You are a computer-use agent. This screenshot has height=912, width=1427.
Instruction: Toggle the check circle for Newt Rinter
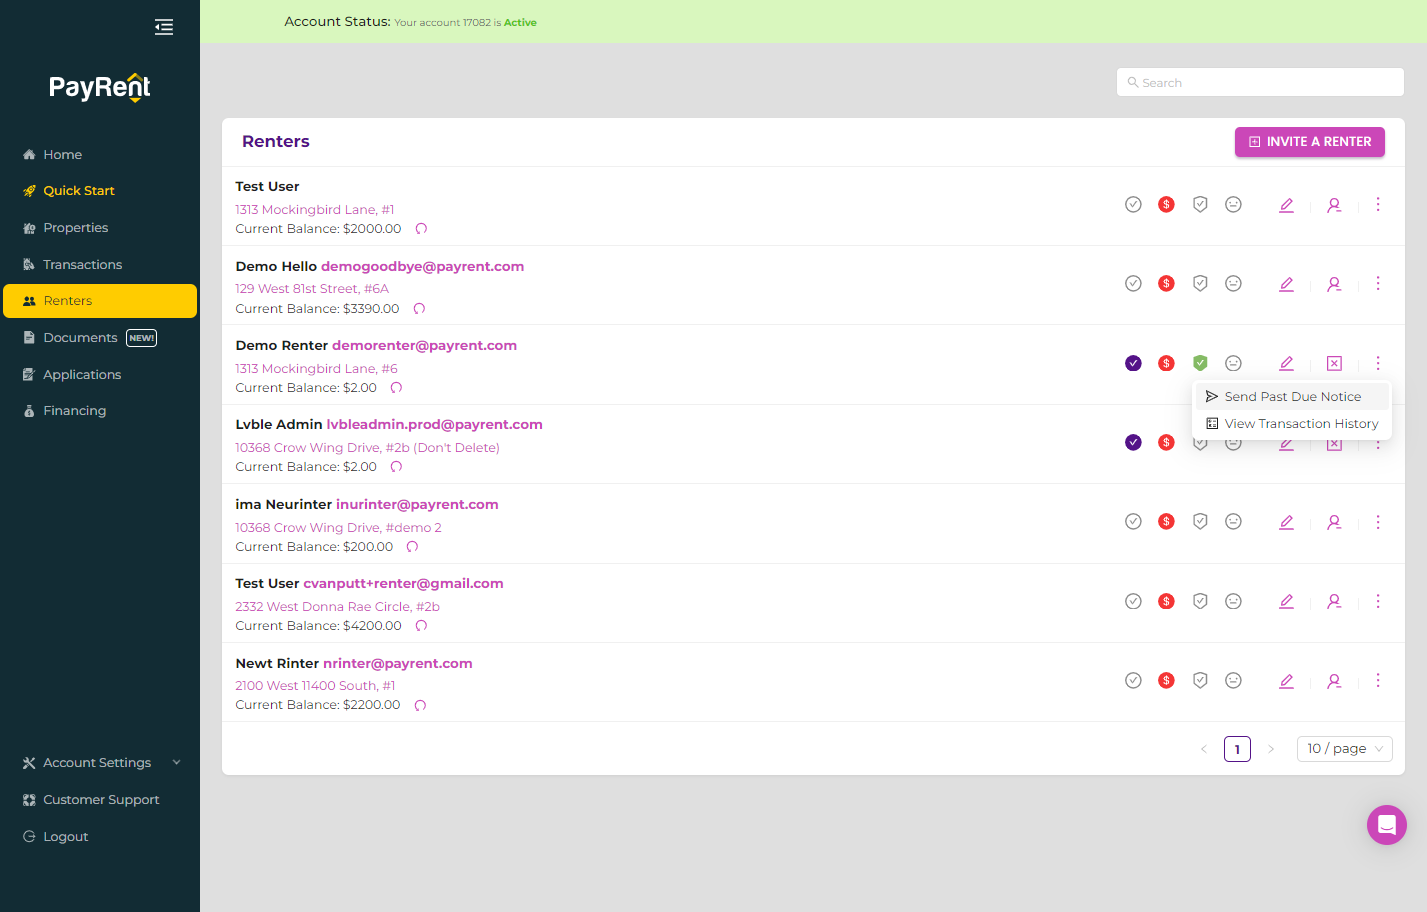pos(1133,680)
